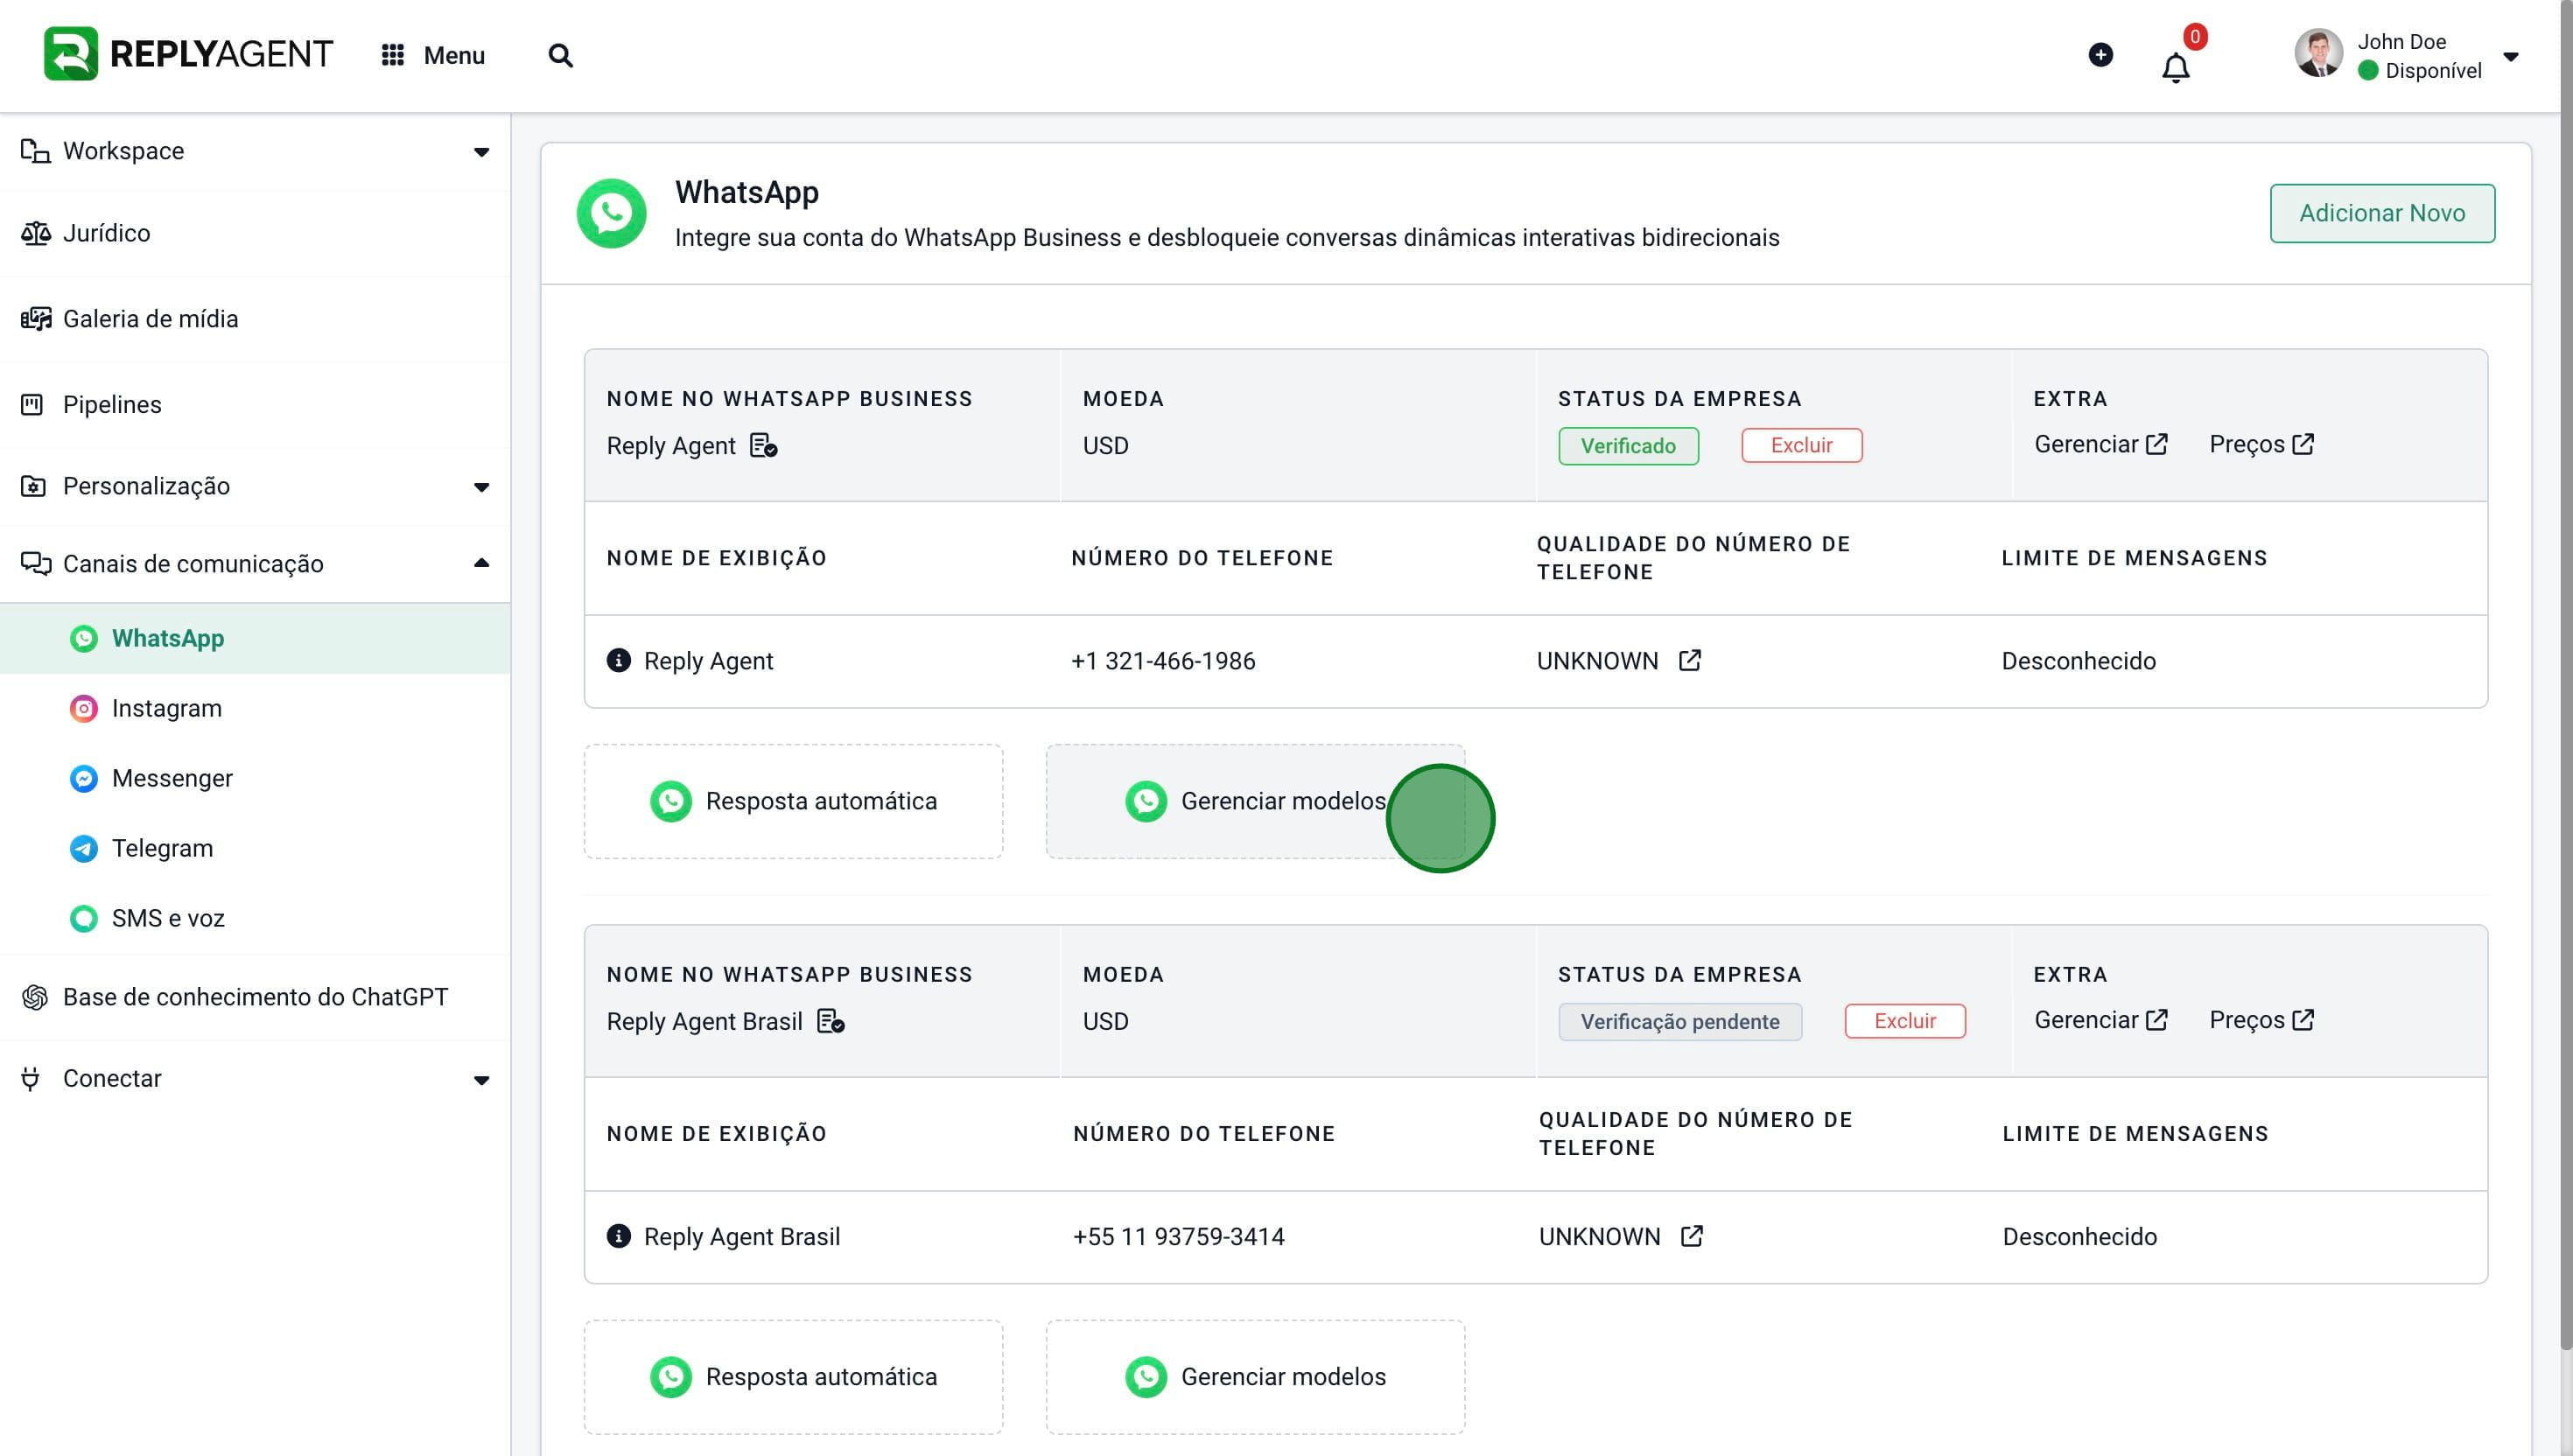Expand Personalização section arrow
The width and height of the screenshot is (2573, 1456).
coord(482,487)
